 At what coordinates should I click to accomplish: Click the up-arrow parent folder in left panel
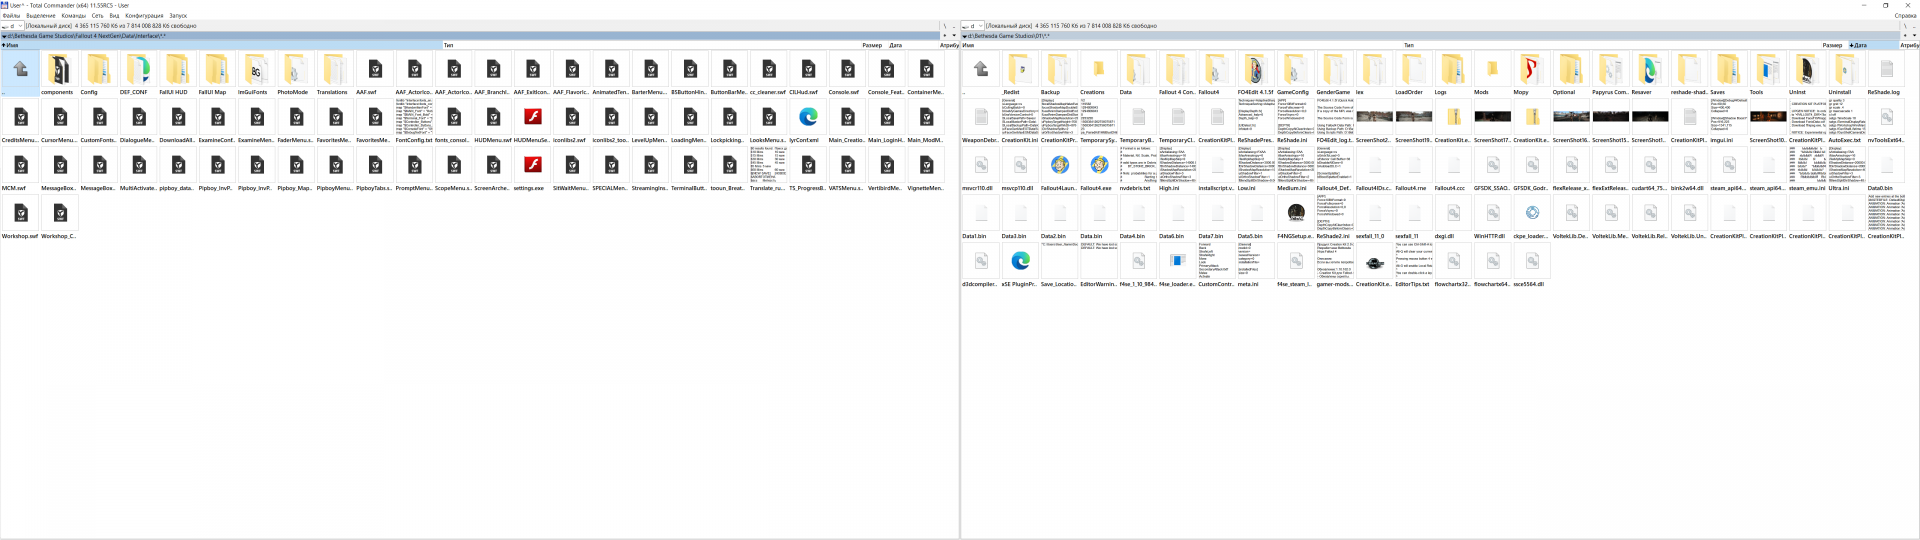point(20,70)
